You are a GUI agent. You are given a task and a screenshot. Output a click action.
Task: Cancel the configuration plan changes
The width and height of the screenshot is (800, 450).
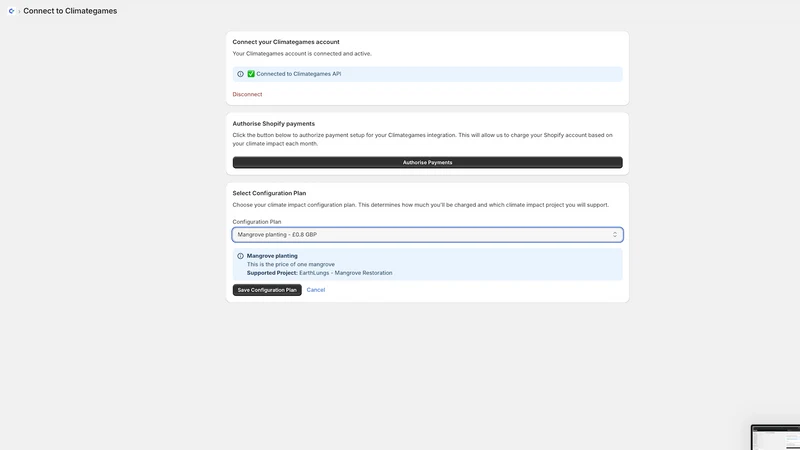coord(316,290)
